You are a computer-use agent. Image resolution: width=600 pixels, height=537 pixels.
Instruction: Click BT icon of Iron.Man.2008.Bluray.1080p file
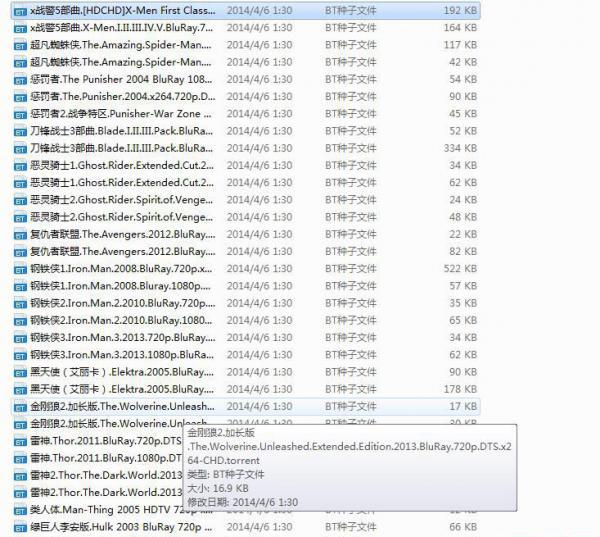point(20,287)
